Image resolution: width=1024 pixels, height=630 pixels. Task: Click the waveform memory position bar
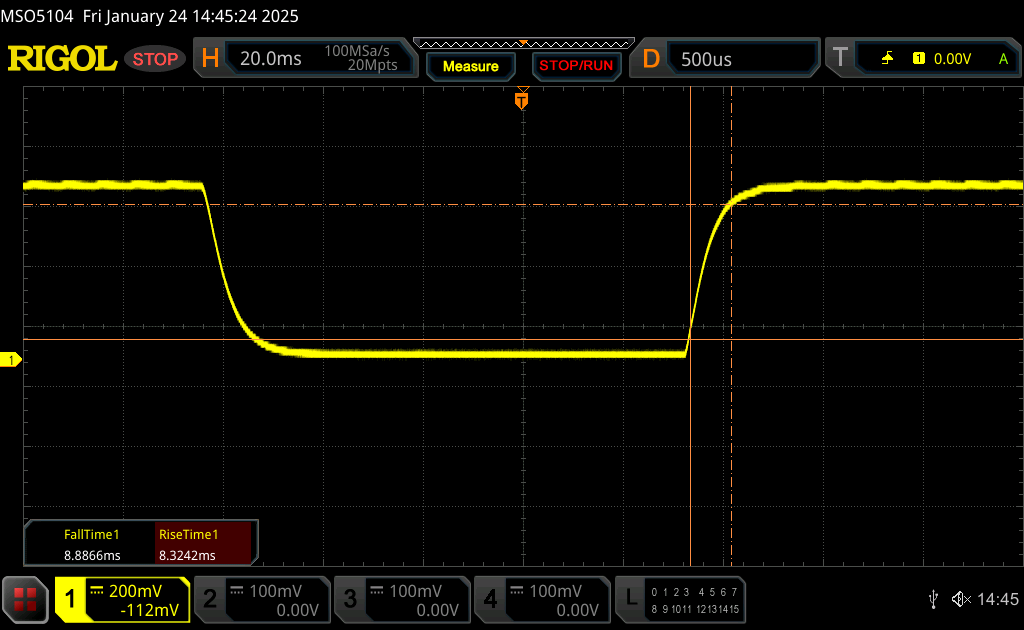point(524,44)
